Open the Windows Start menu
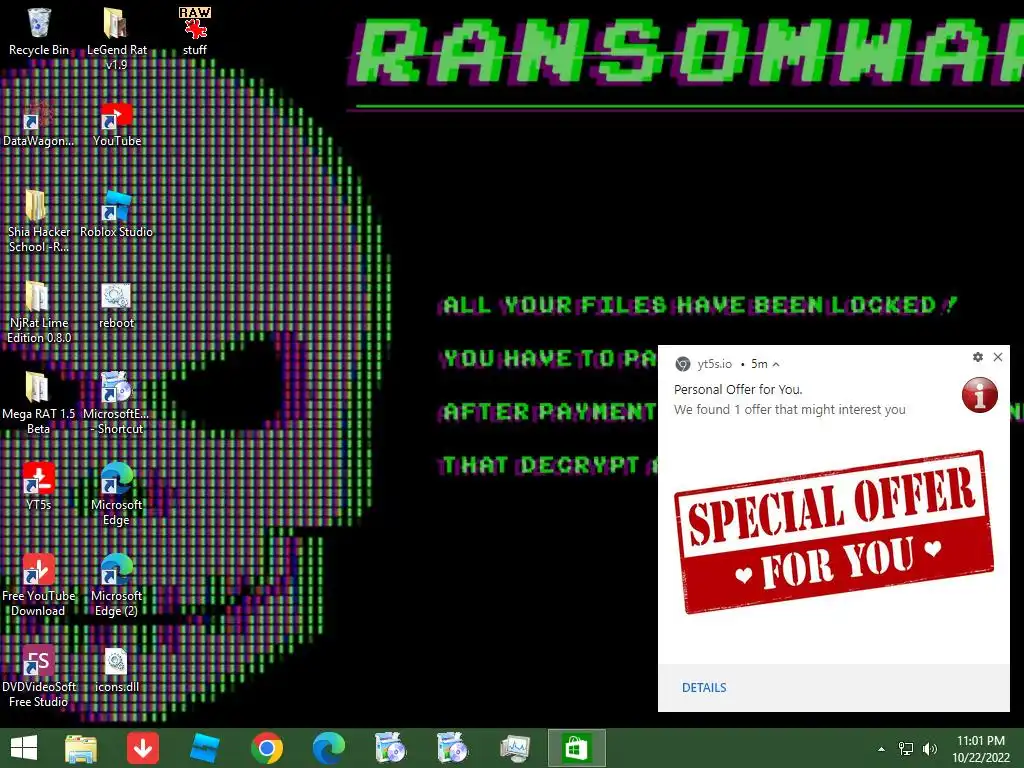Image resolution: width=1024 pixels, height=768 pixels. tap(24, 748)
